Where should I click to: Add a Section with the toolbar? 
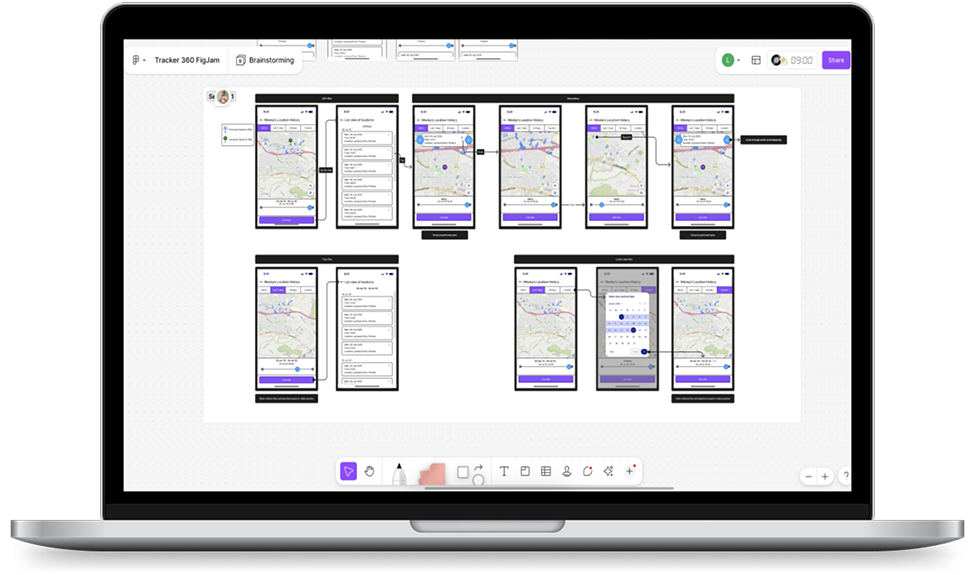(525, 472)
